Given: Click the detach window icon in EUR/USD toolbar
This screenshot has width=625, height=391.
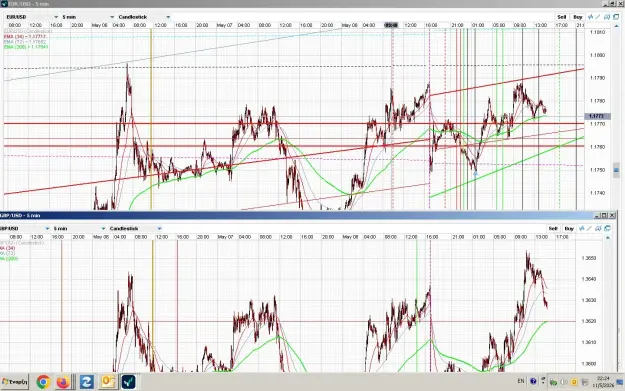Looking at the screenshot, I should (x=616, y=17).
